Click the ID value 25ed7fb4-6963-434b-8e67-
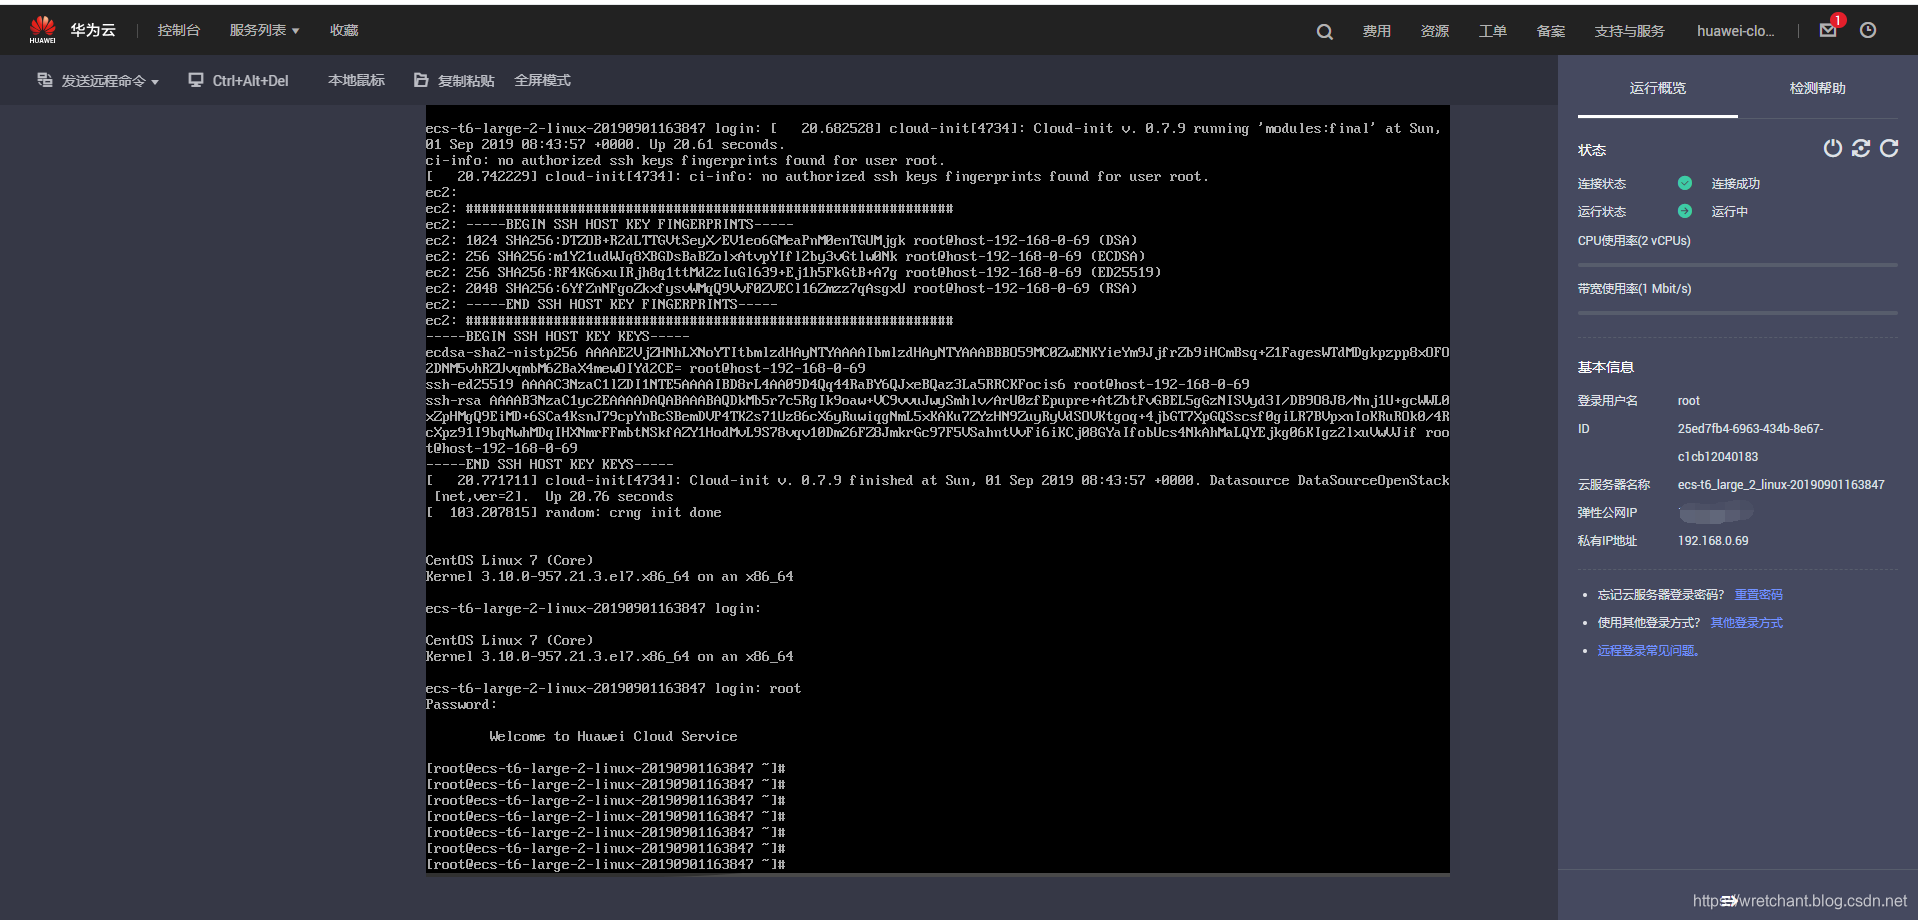The height and width of the screenshot is (920, 1918). [x=1750, y=429]
